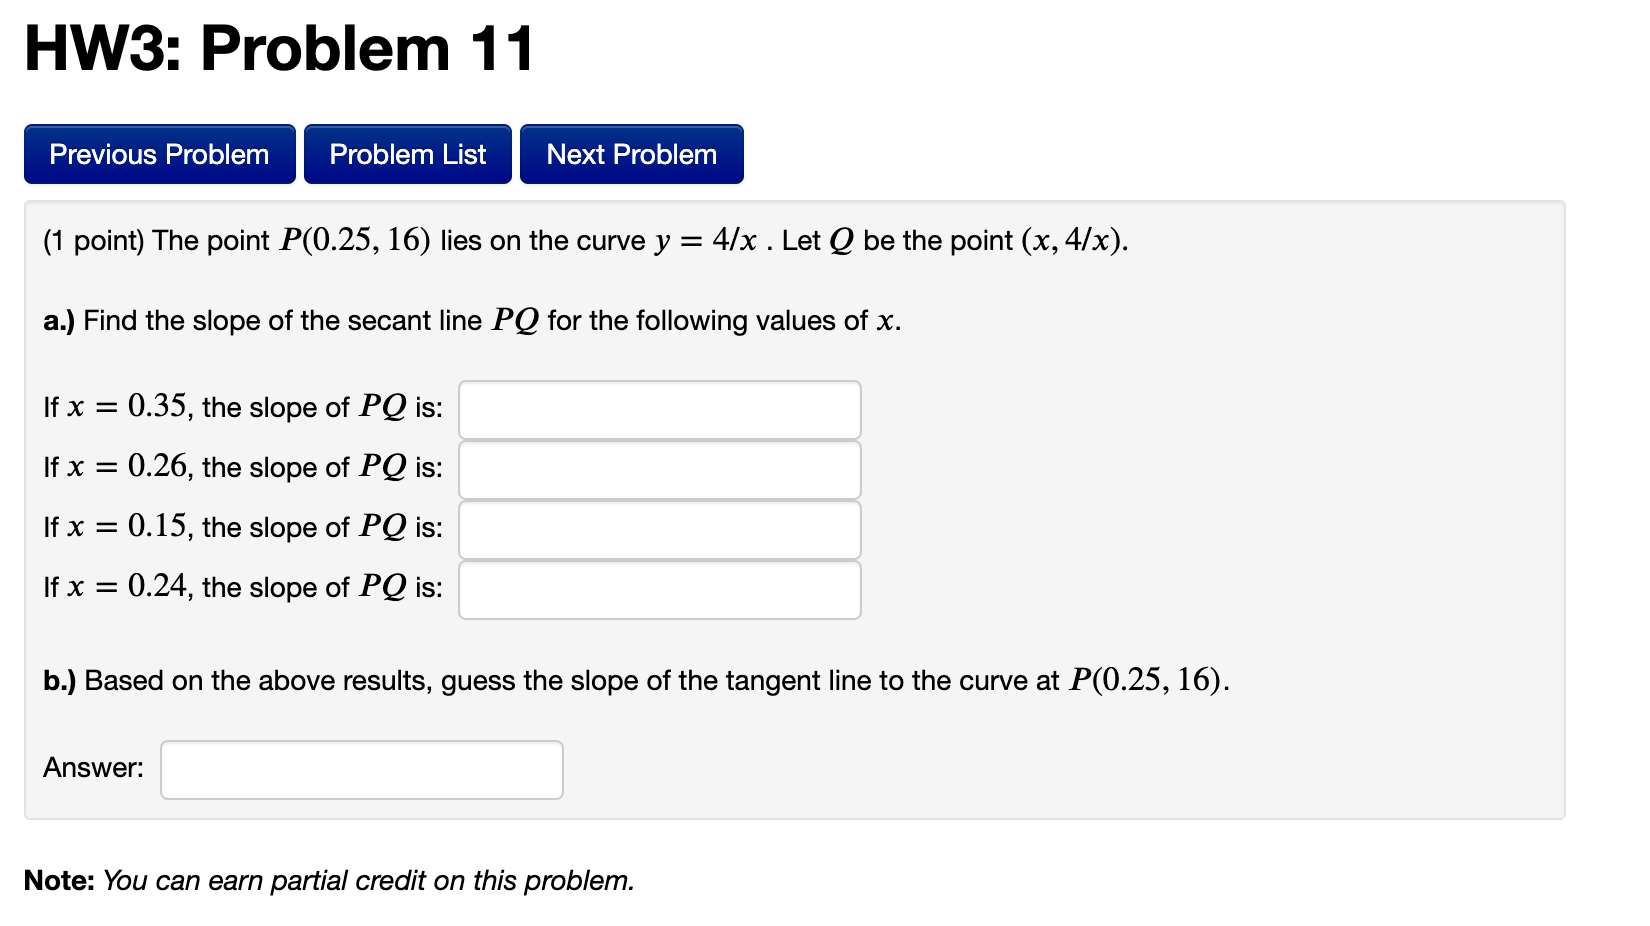Click the answer box for x = 0.26
Screen dimensions: 1650x926
pos(659,469)
